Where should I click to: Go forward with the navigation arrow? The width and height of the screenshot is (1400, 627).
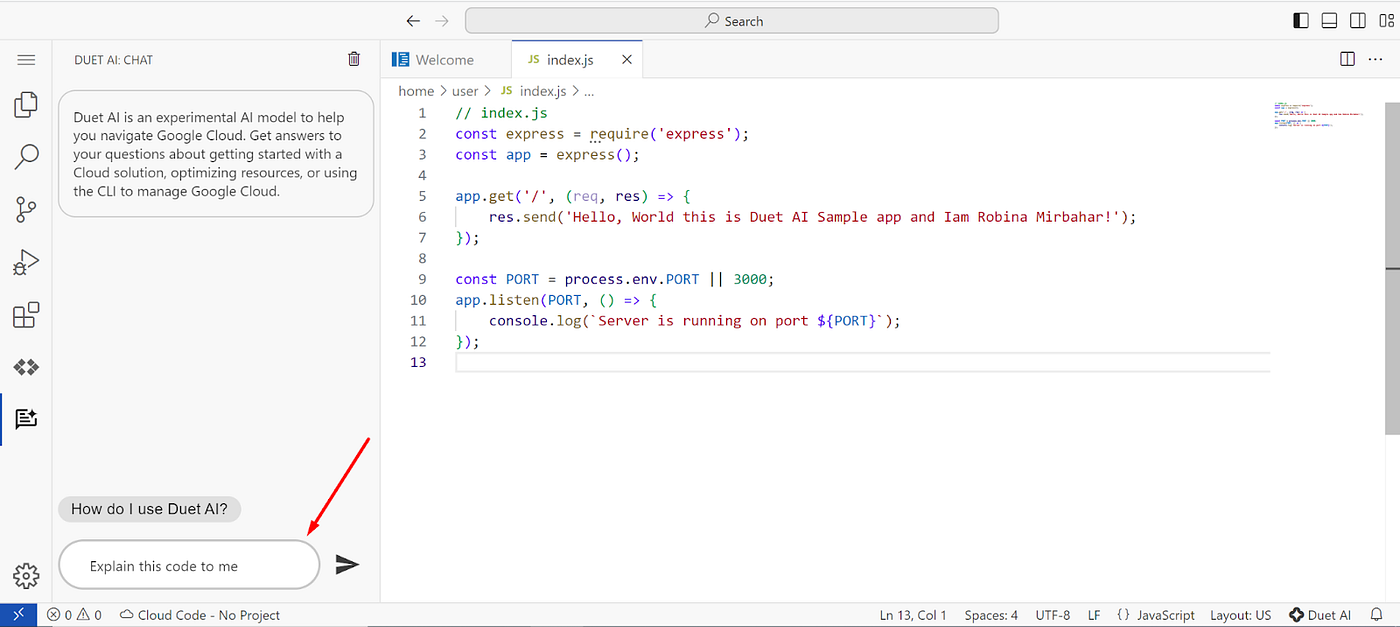pos(443,20)
